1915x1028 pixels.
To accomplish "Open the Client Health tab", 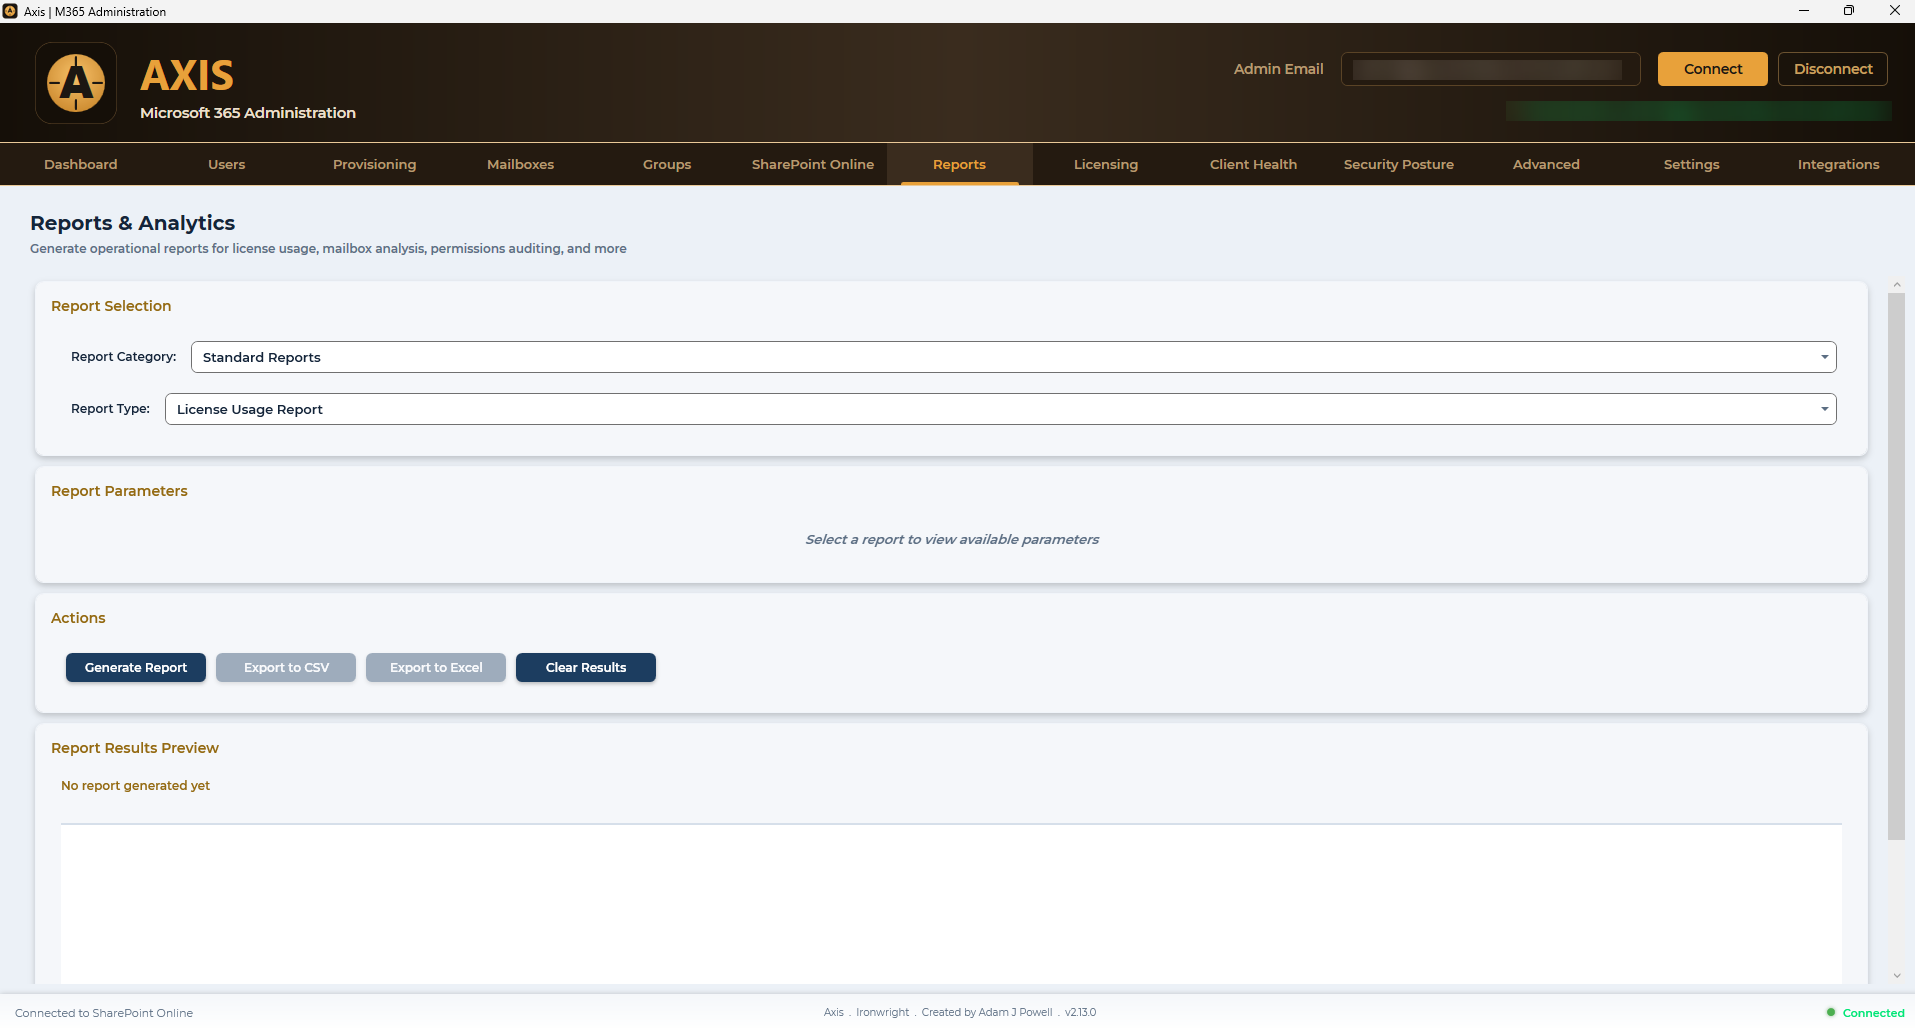I will point(1253,164).
